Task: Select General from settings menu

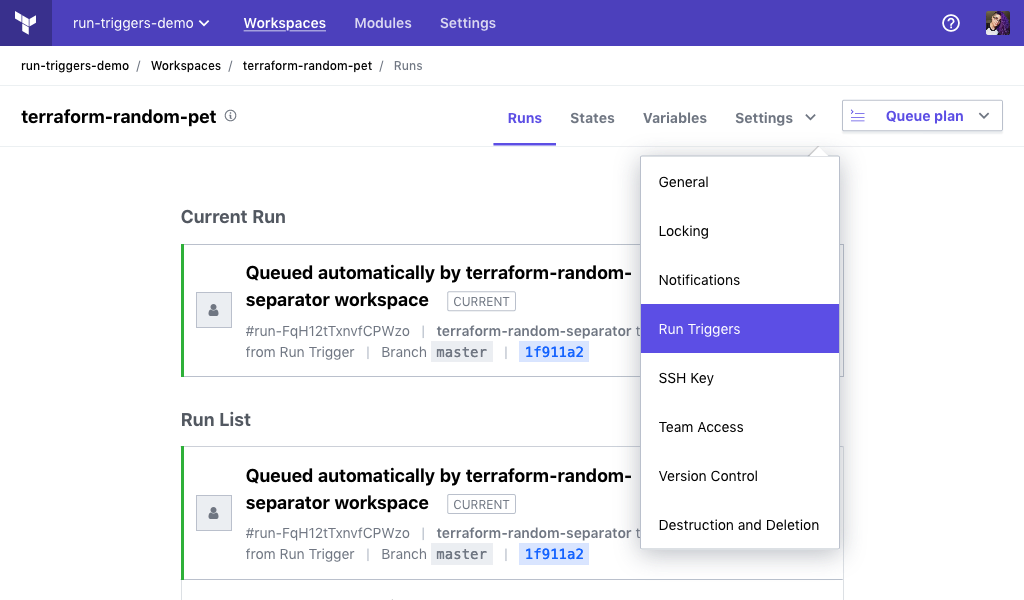Action: pos(740,182)
